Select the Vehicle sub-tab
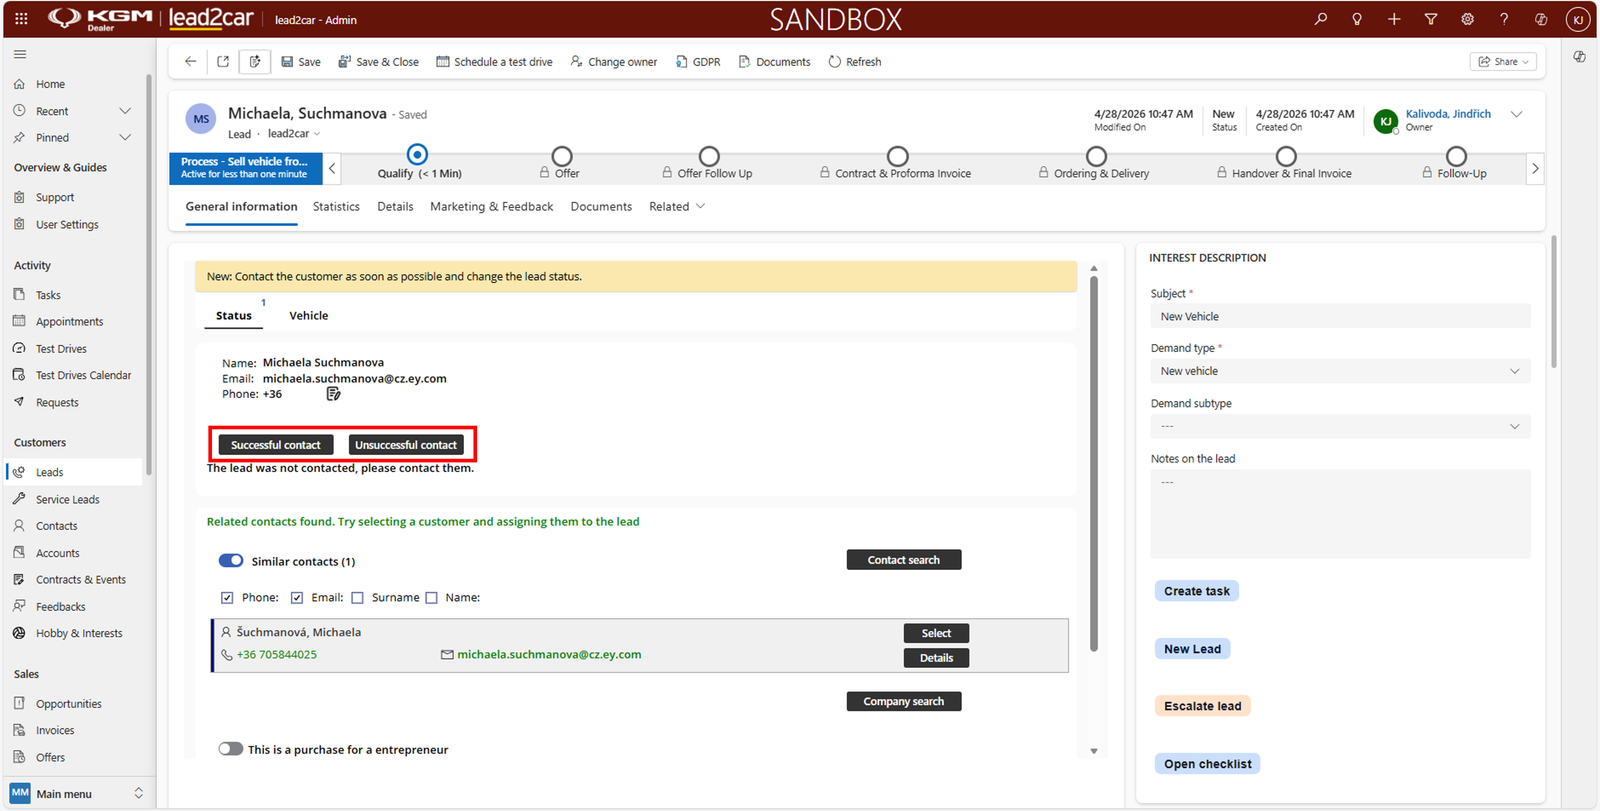Image resolution: width=1600 pixels, height=811 pixels. (x=309, y=316)
